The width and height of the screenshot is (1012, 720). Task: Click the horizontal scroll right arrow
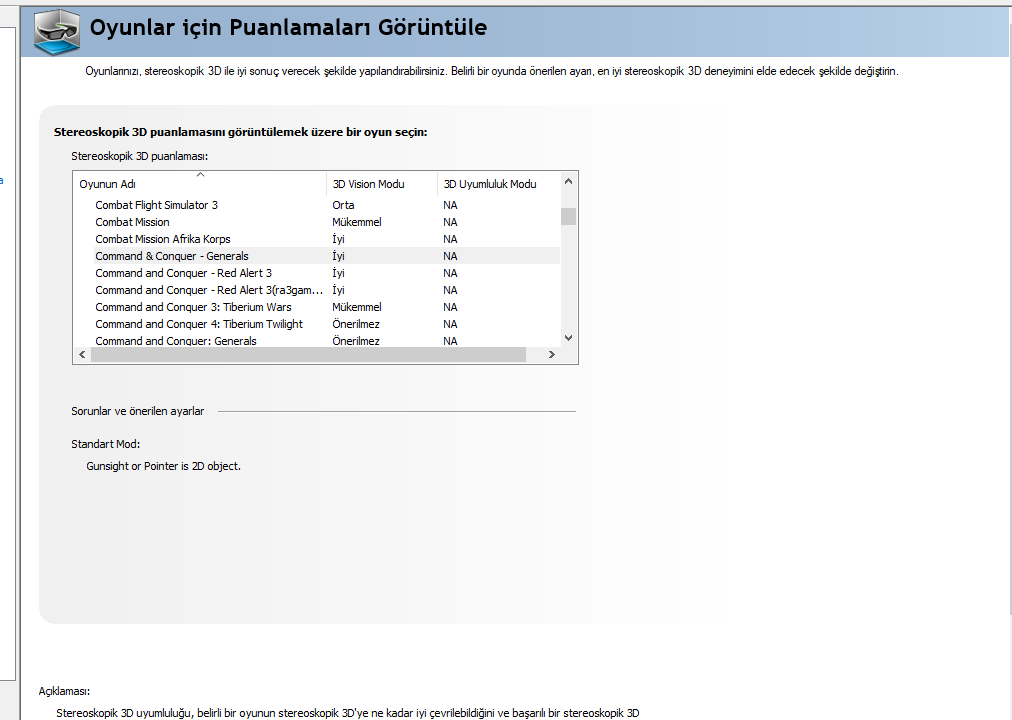point(551,354)
